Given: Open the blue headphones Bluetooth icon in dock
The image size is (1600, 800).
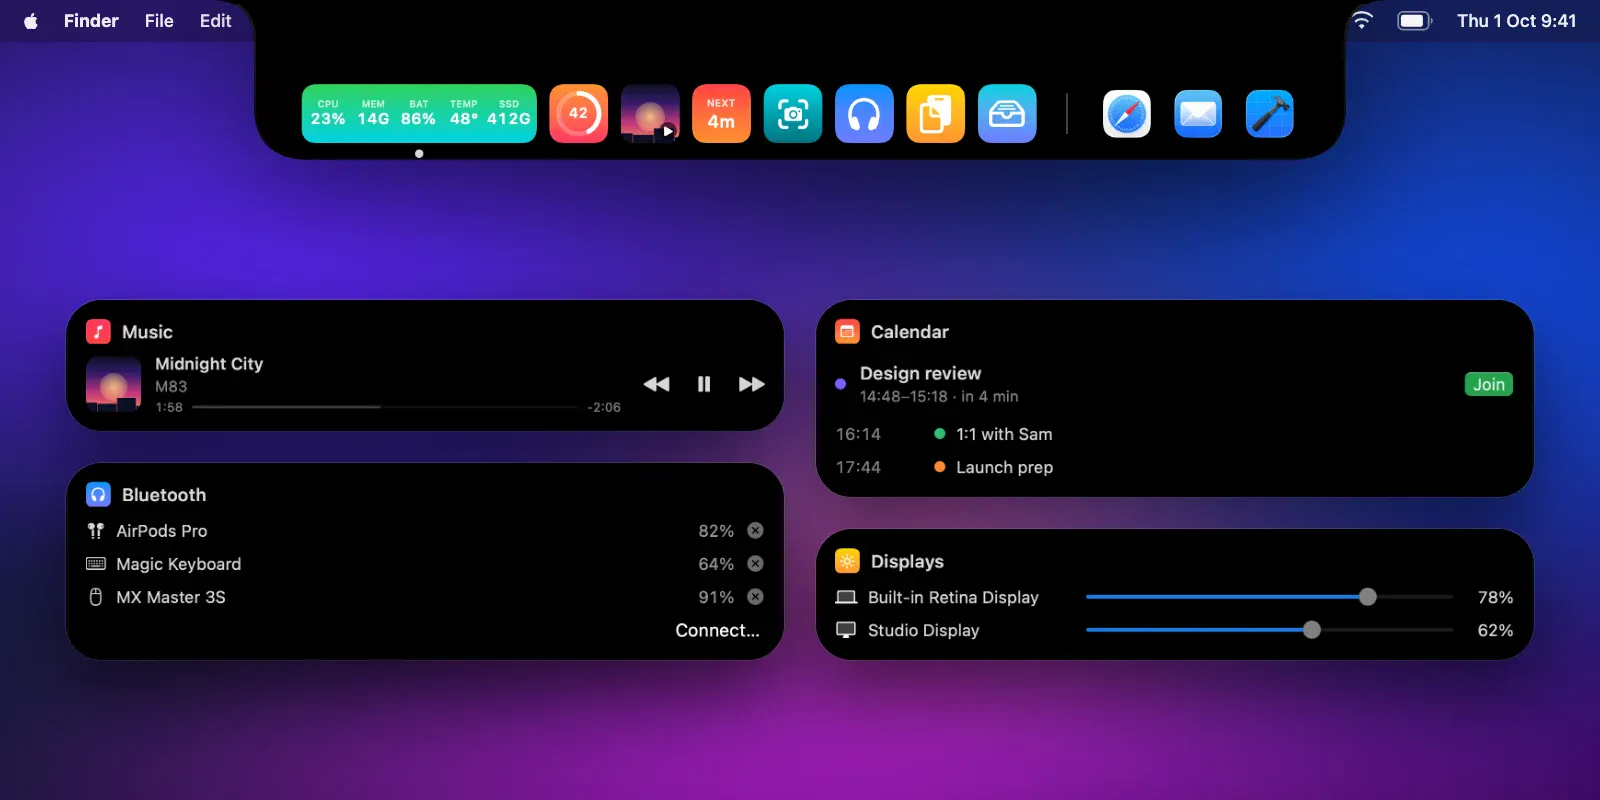Looking at the screenshot, I should [x=864, y=113].
